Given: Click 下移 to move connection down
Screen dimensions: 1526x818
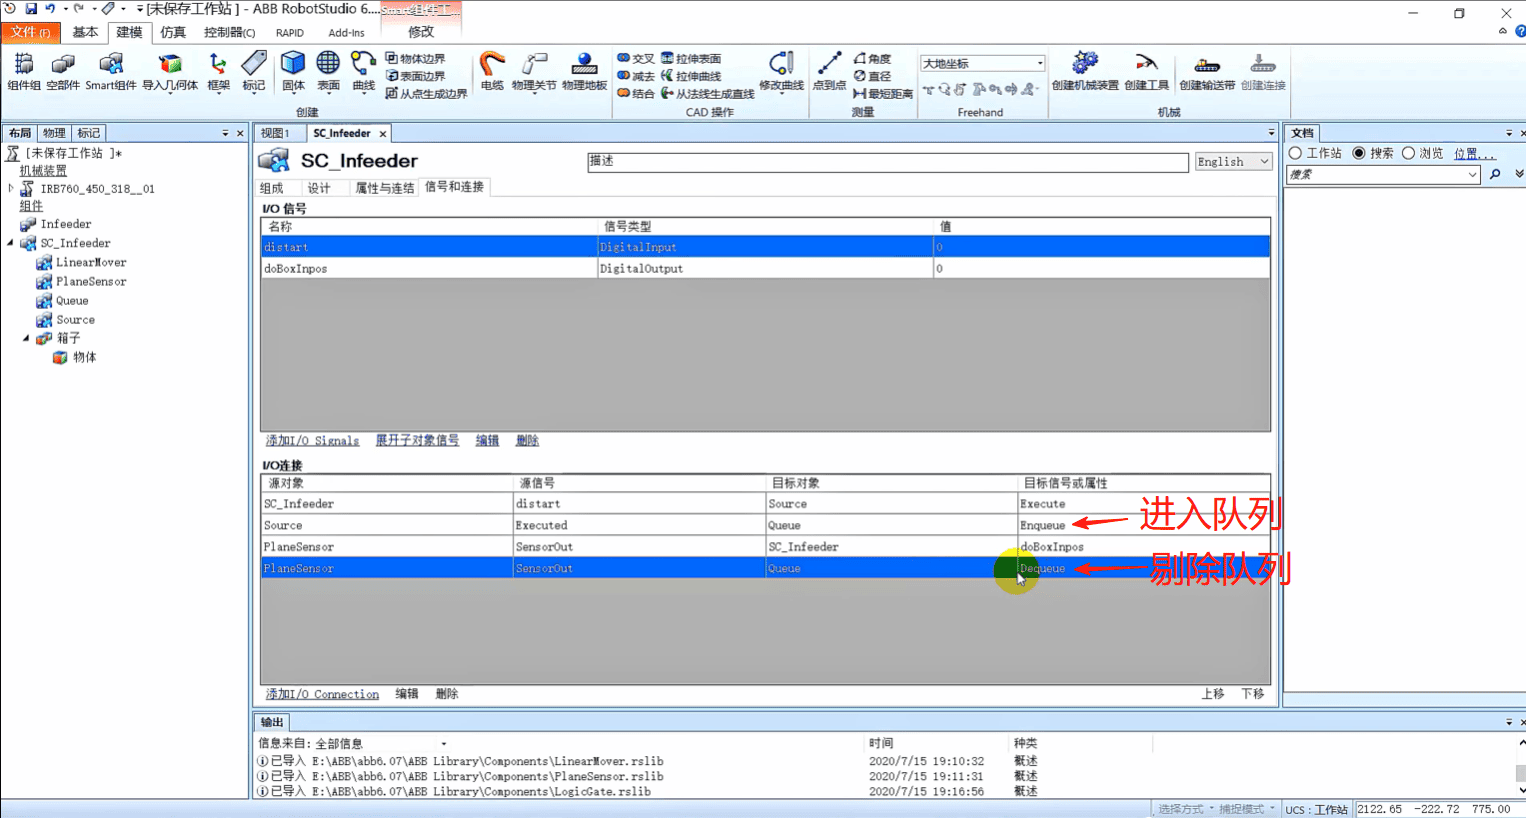Looking at the screenshot, I should coord(1253,694).
